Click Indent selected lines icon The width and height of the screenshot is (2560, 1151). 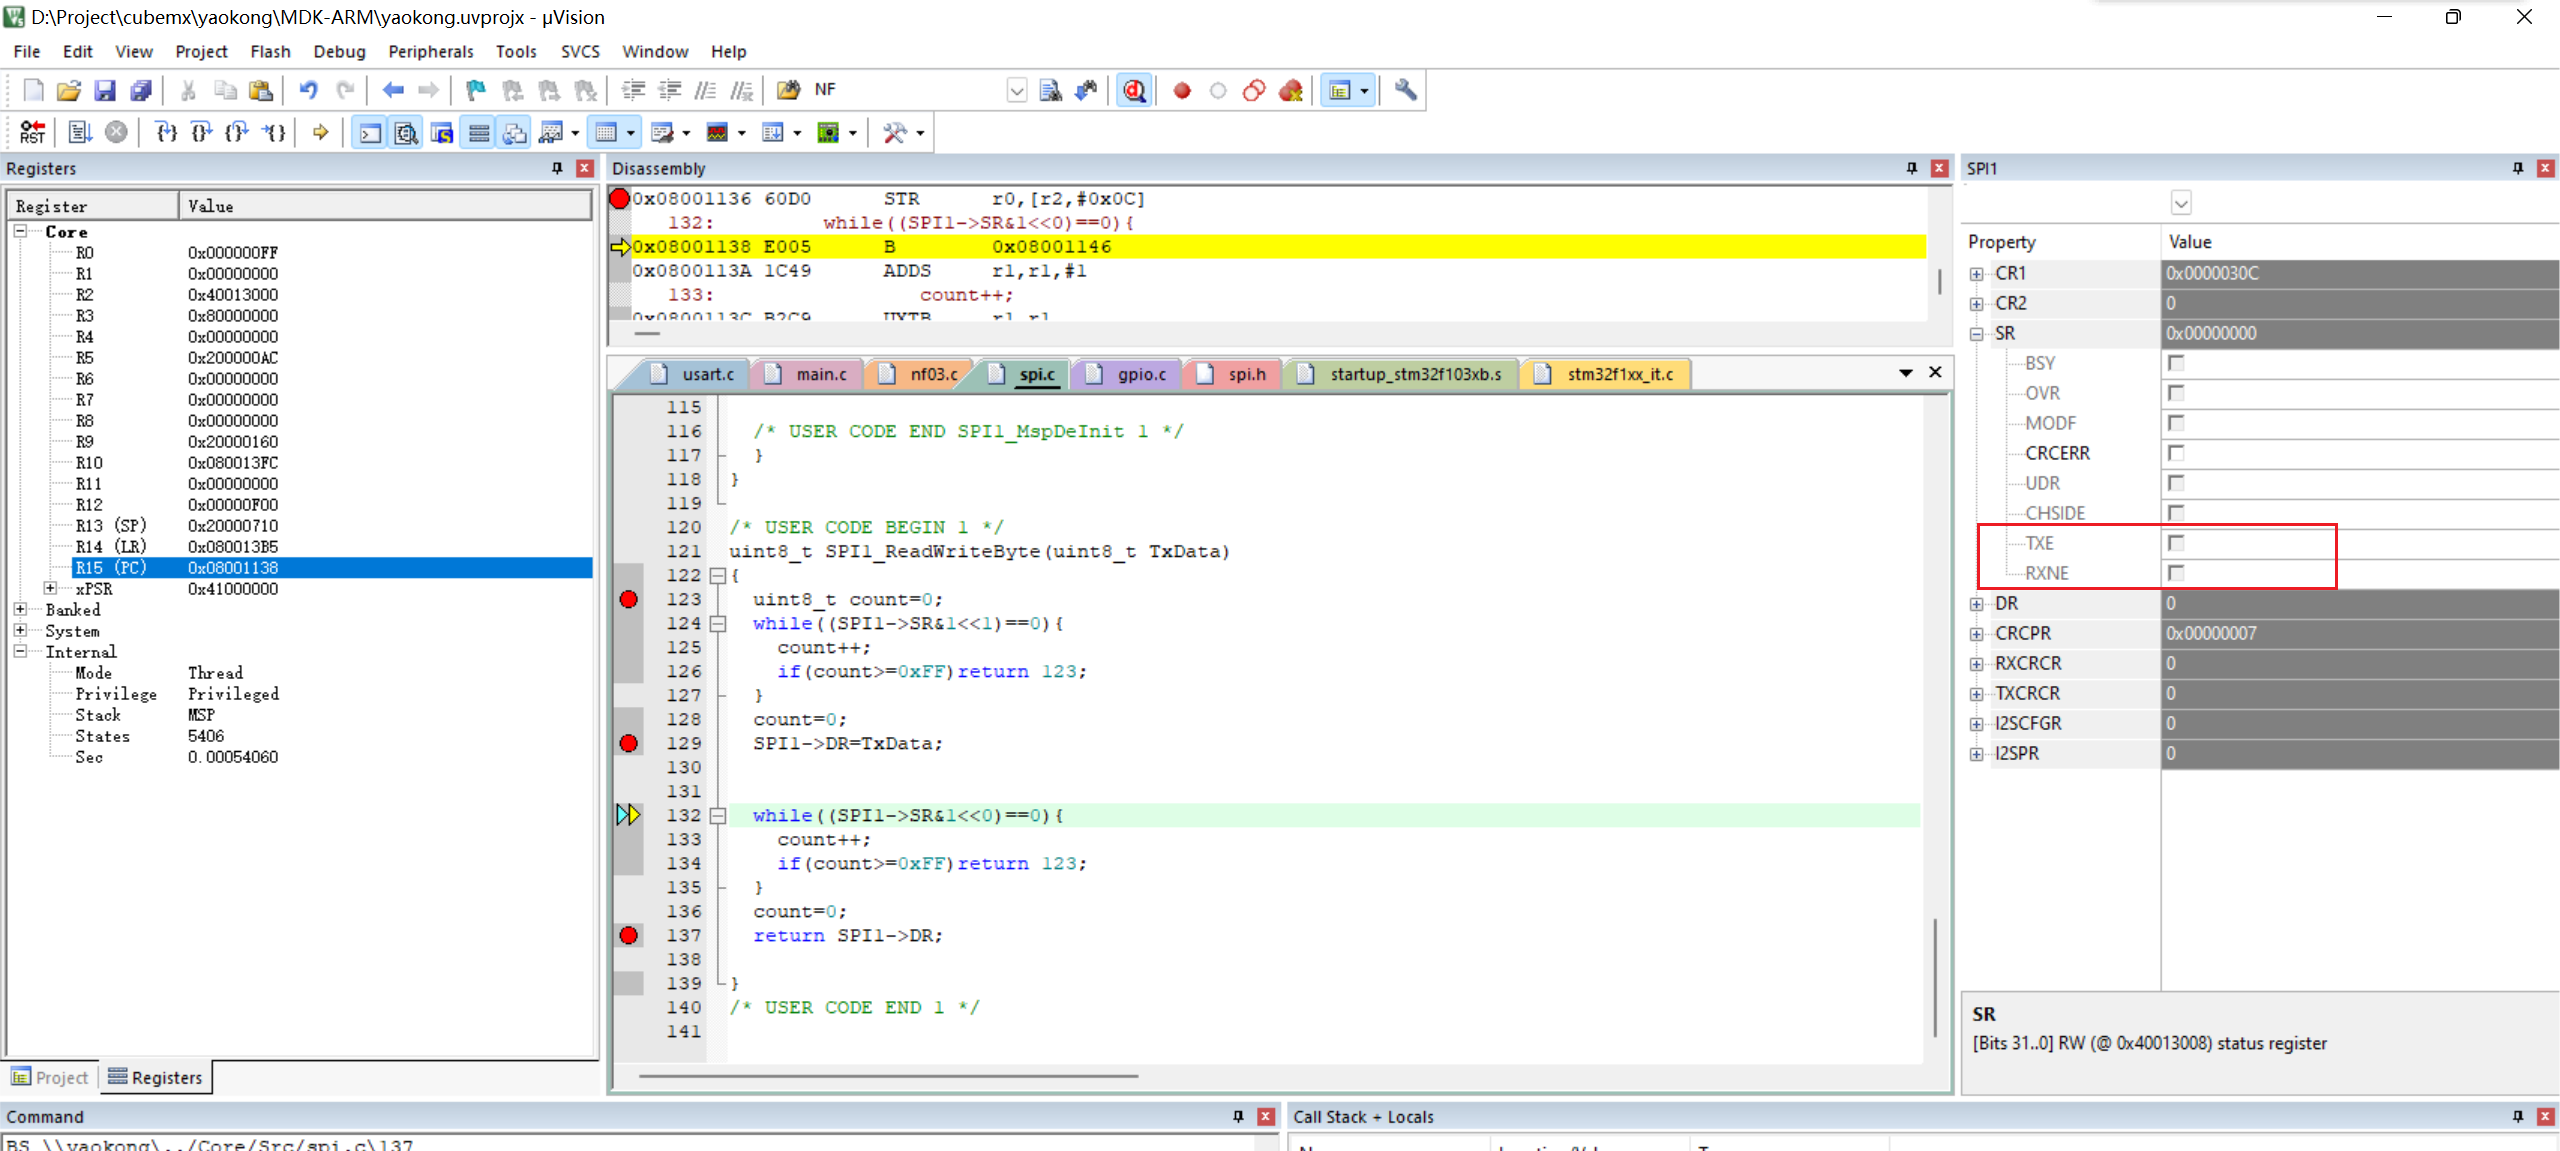[x=633, y=90]
